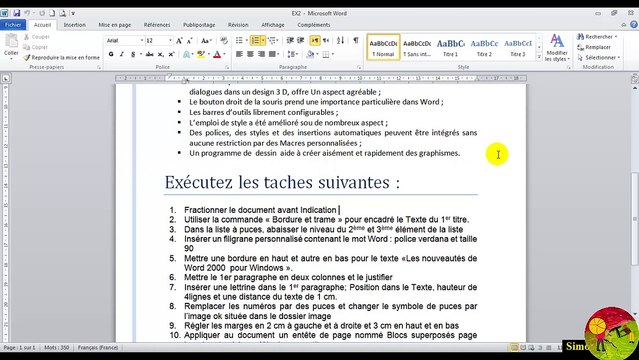Switch to the Révision tab

tap(238, 25)
